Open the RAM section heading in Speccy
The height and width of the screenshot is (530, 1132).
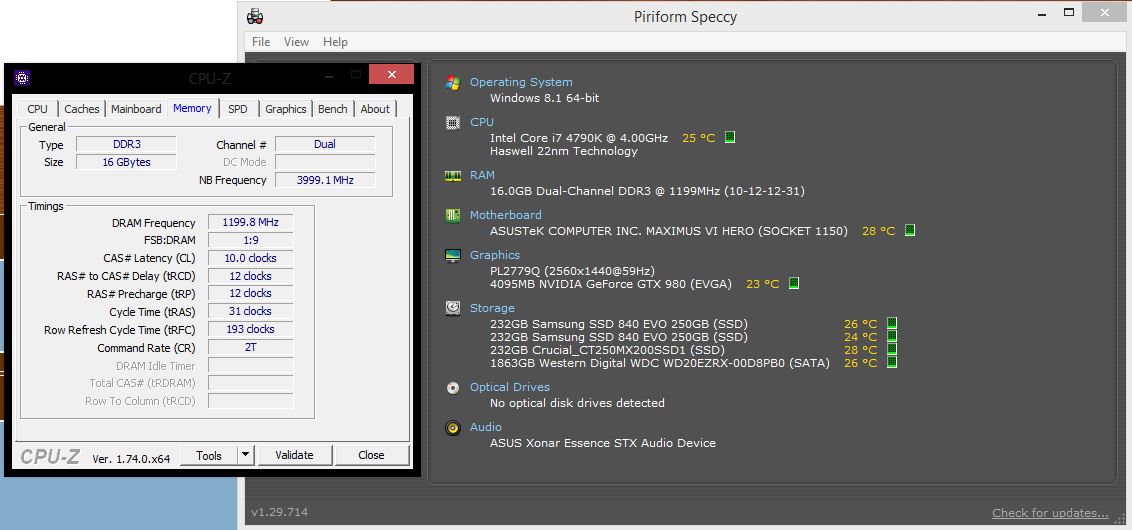click(x=482, y=175)
